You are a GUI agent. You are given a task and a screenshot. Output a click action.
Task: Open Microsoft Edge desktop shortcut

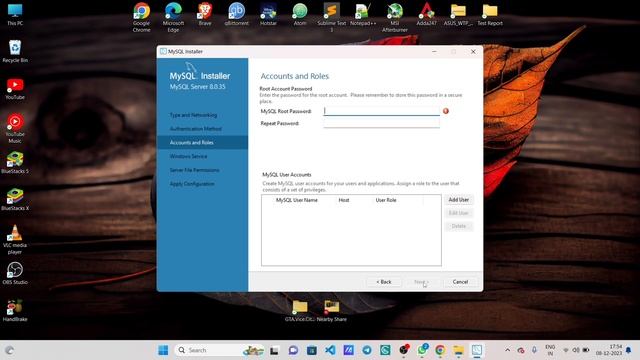click(x=173, y=17)
